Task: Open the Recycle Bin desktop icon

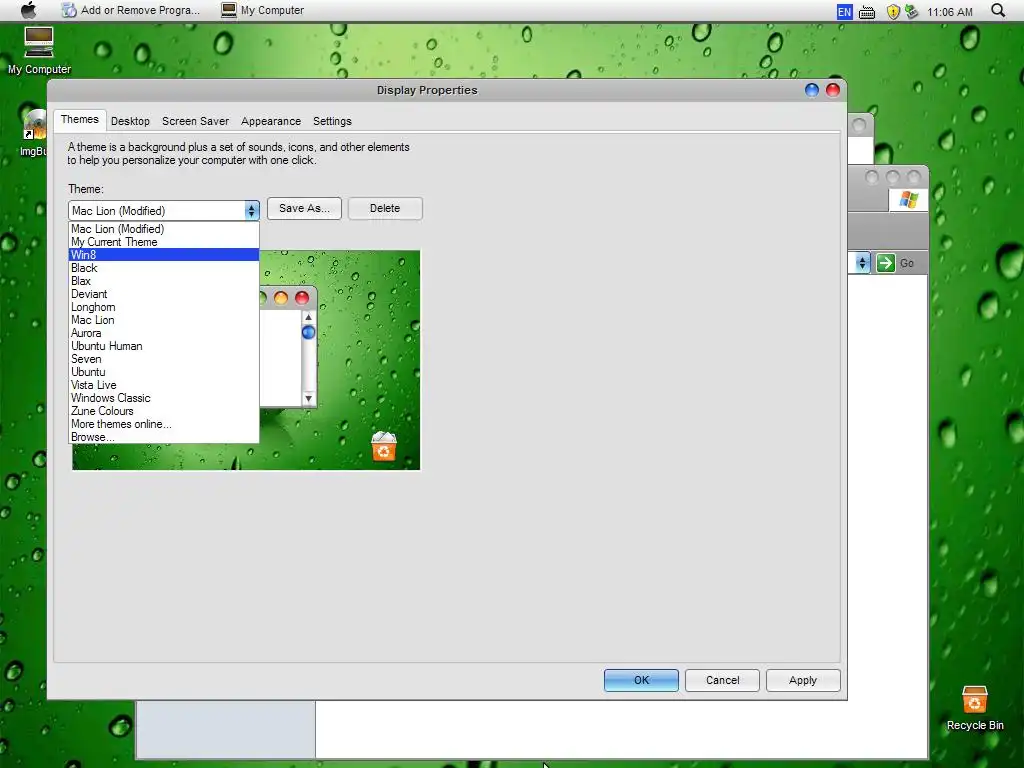Action: tap(974, 709)
